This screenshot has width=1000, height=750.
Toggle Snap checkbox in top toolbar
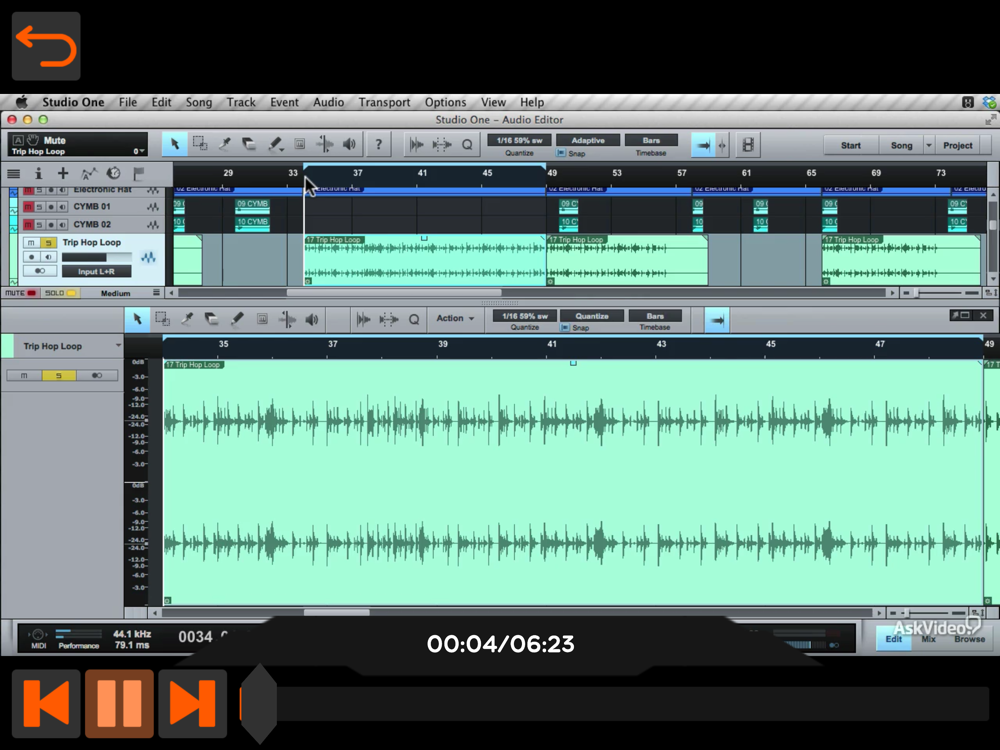(561, 153)
